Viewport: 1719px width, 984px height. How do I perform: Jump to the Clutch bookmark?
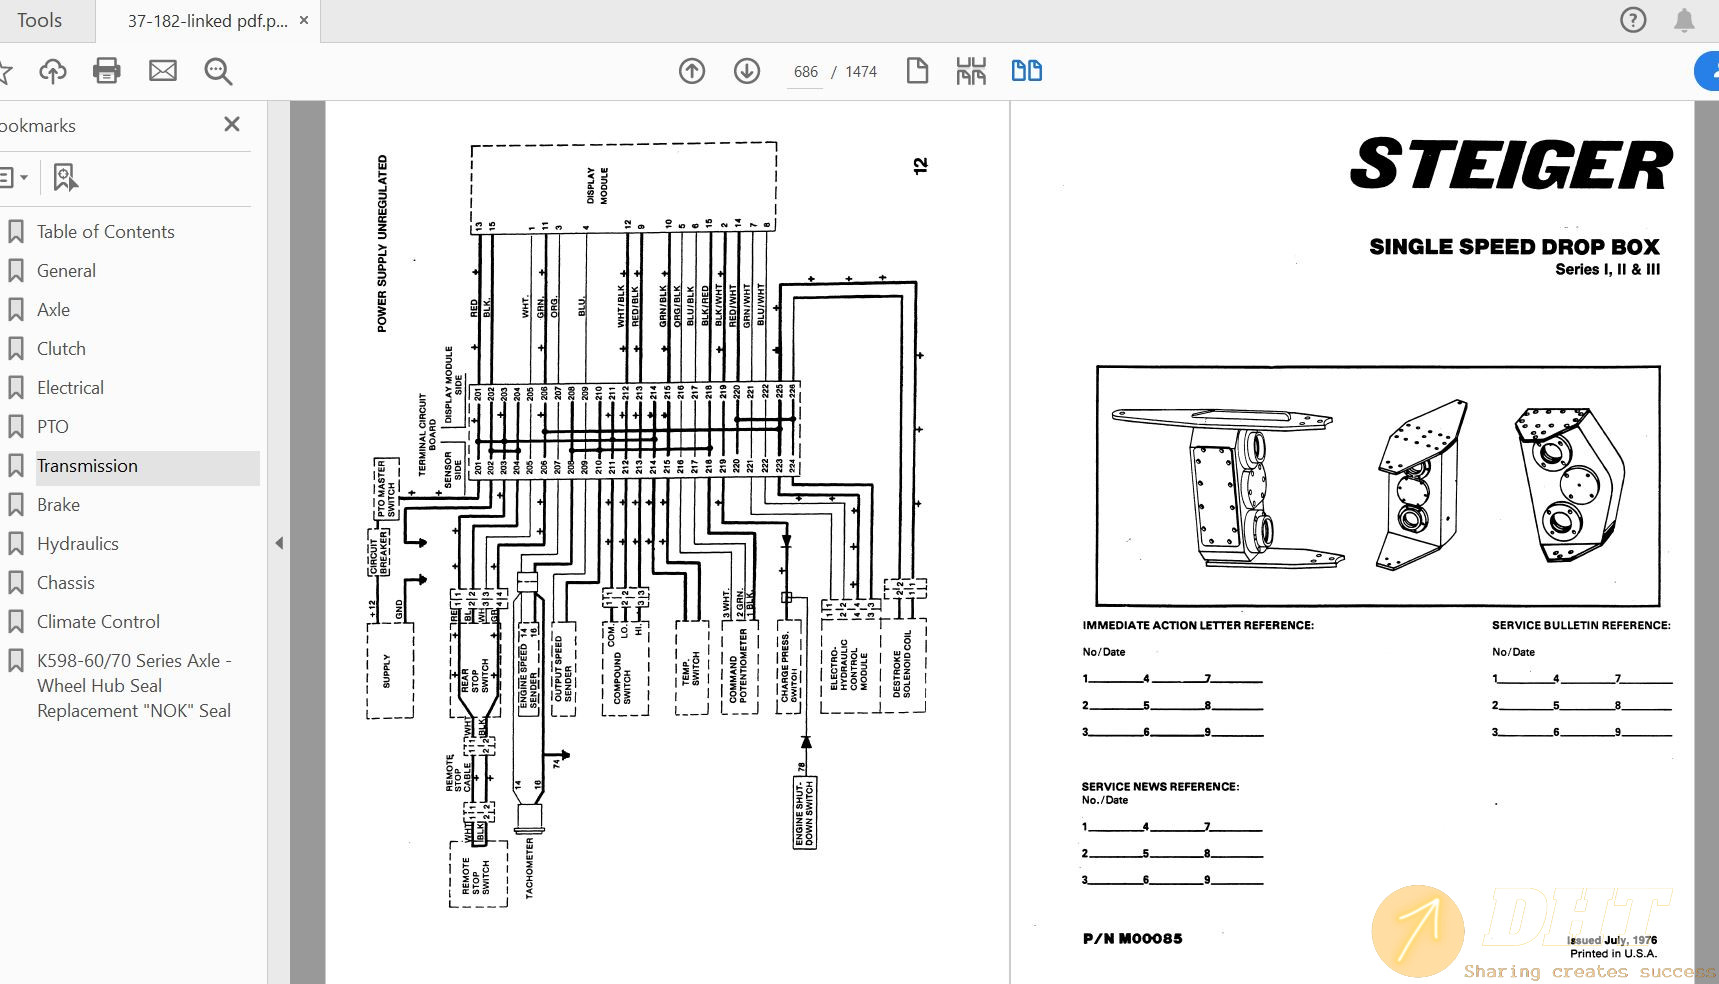[61, 349]
